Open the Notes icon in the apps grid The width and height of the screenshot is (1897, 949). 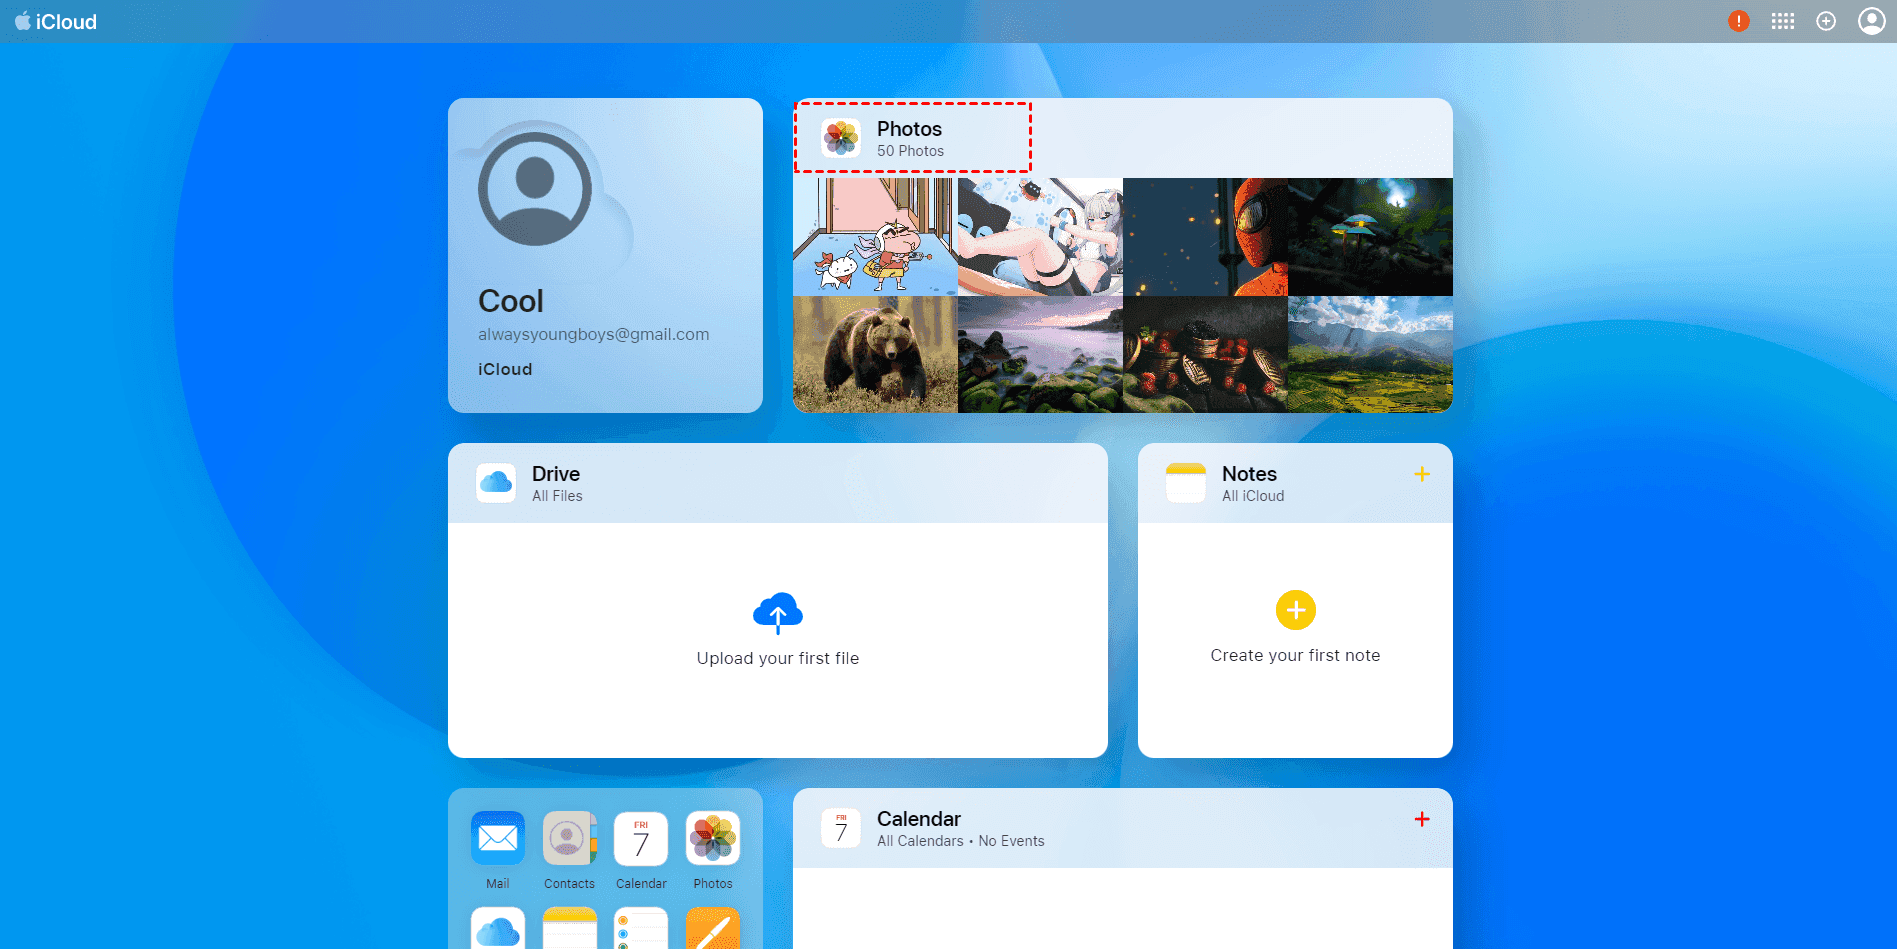570,928
